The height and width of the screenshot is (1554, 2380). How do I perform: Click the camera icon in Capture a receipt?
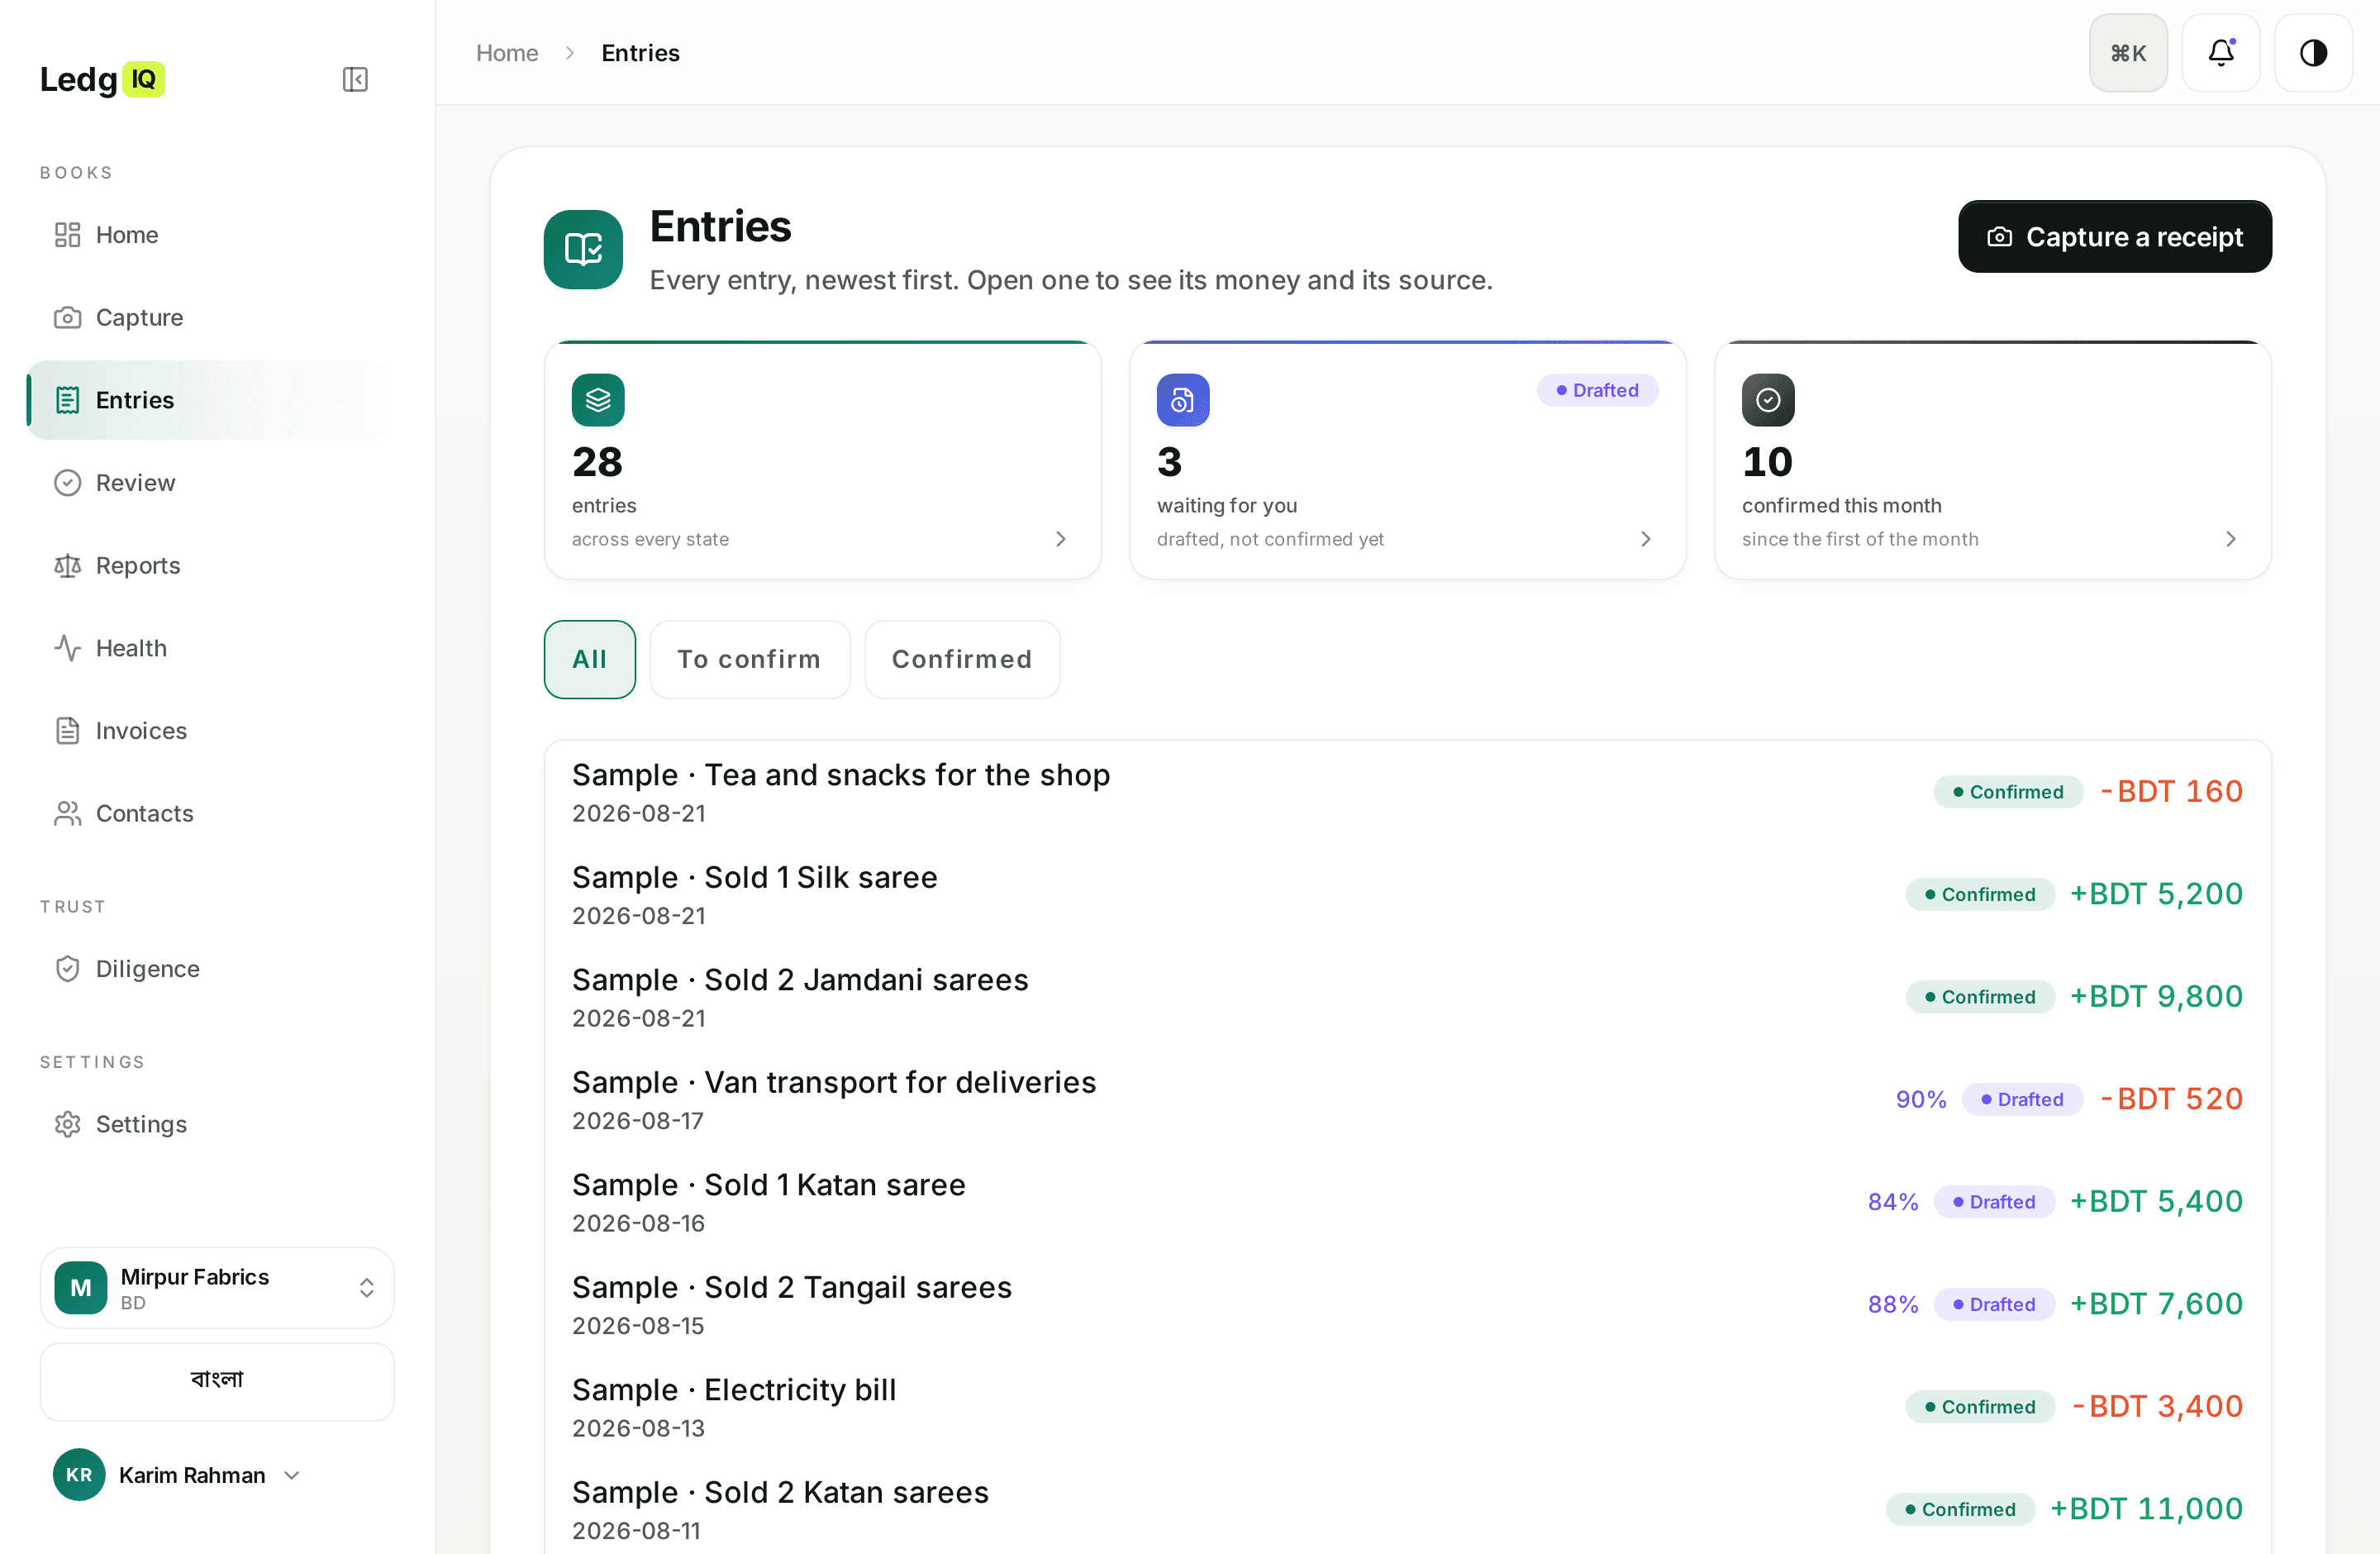pos(1999,237)
